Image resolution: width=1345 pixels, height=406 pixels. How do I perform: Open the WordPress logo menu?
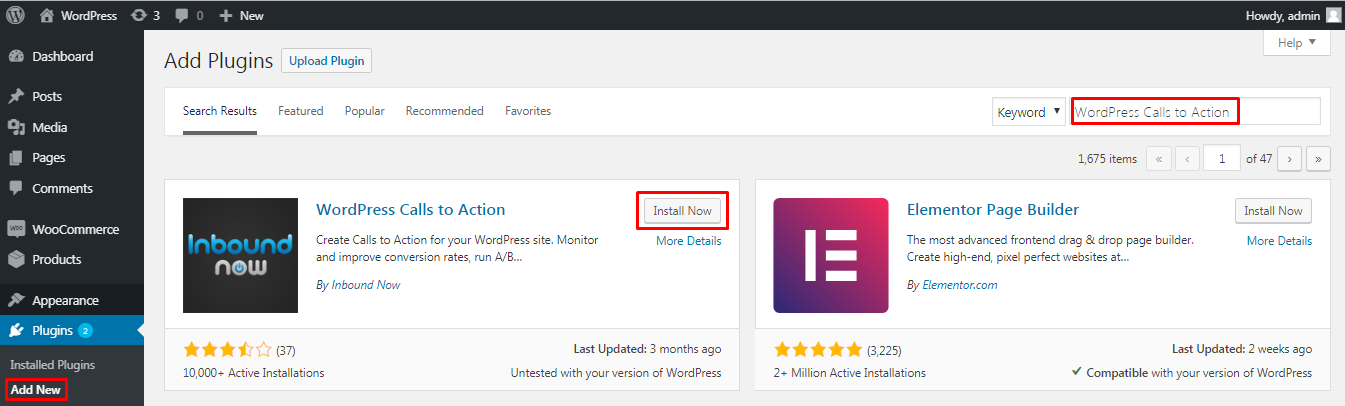[x=16, y=15]
